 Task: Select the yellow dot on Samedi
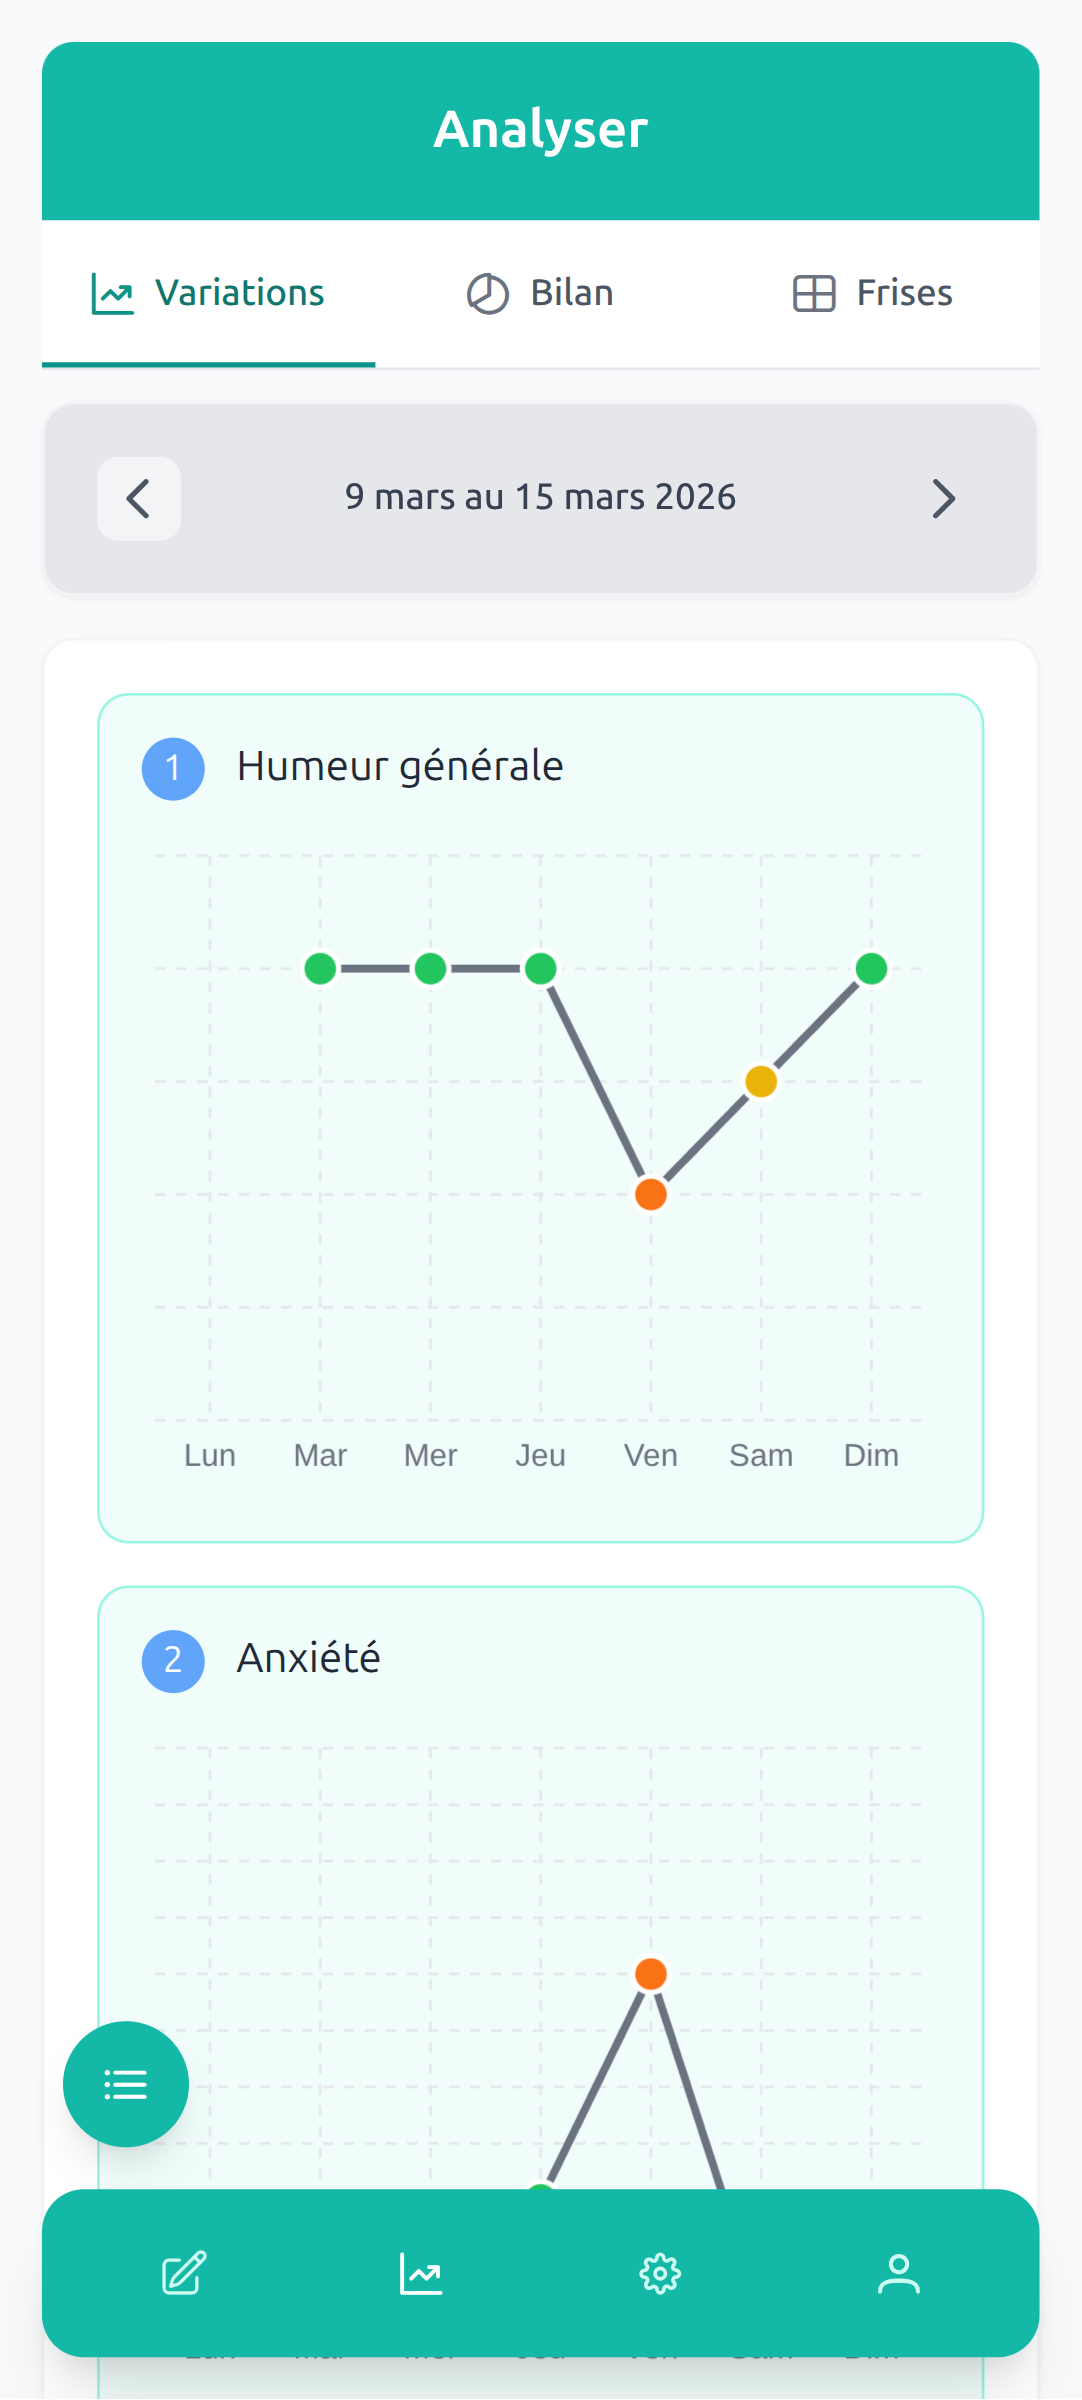[761, 1081]
